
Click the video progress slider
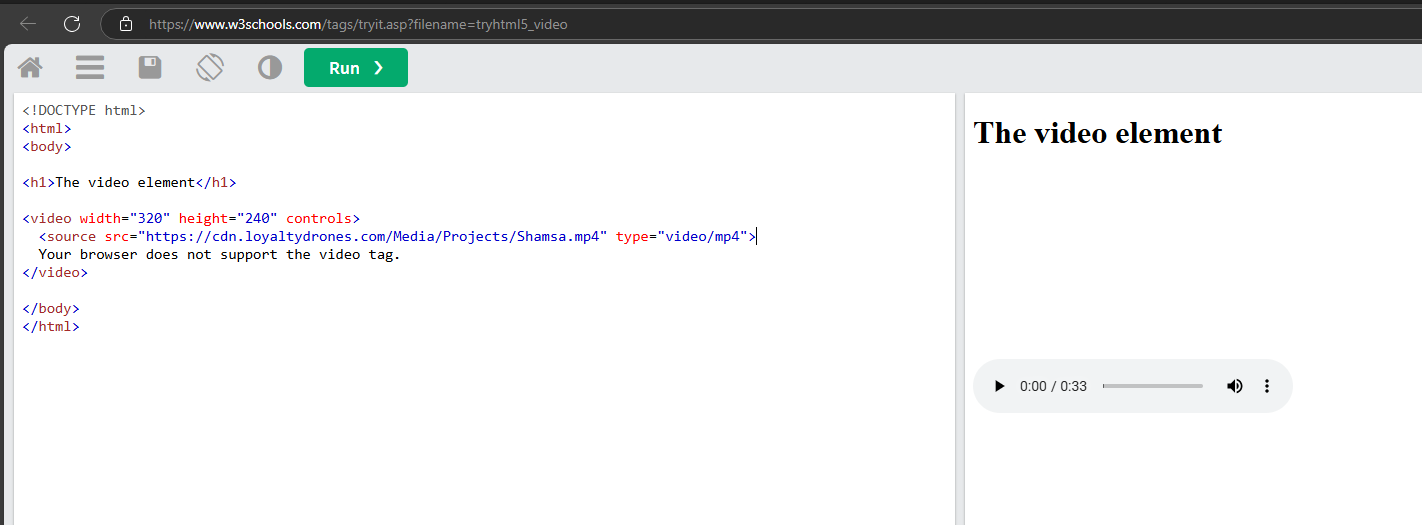point(1153,386)
